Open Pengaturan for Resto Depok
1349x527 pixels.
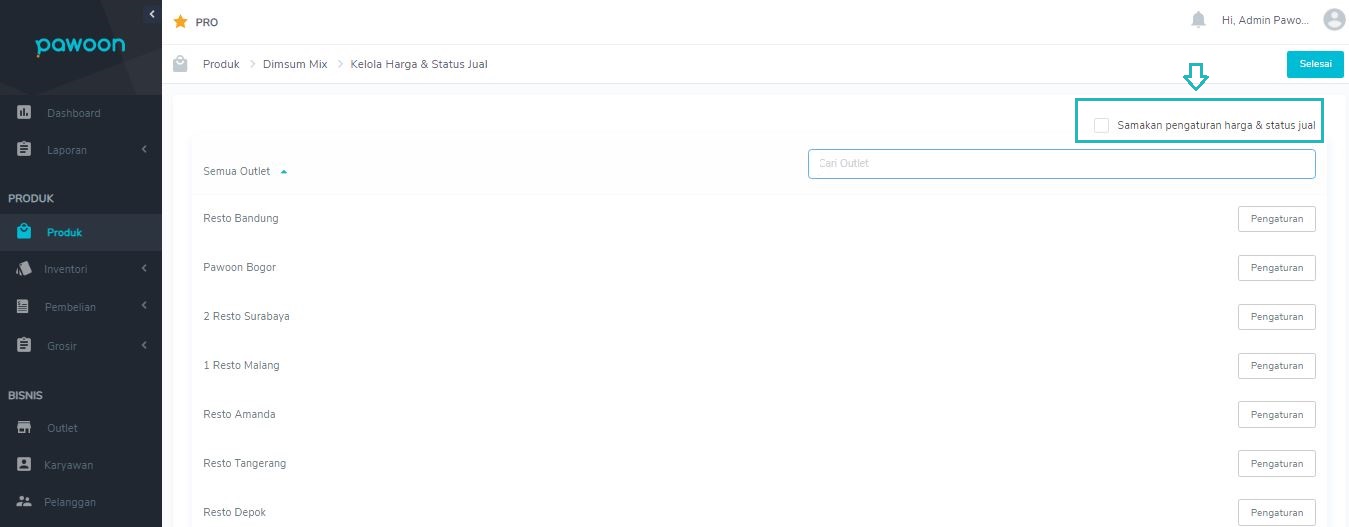point(1276,513)
